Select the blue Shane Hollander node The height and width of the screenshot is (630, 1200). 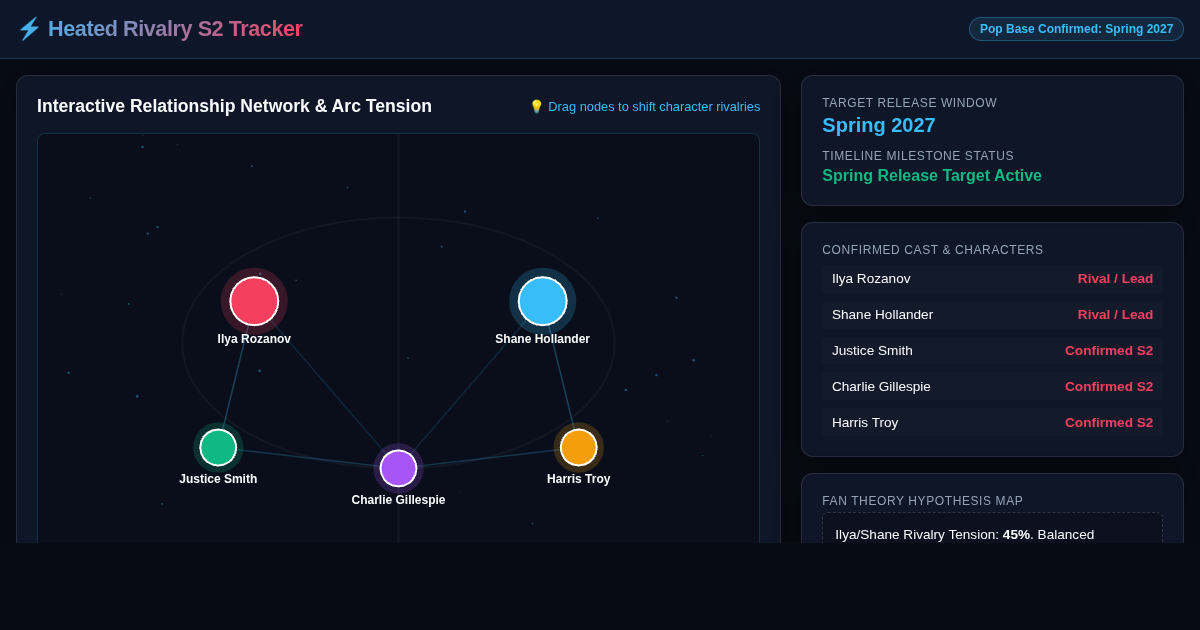point(543,301)
